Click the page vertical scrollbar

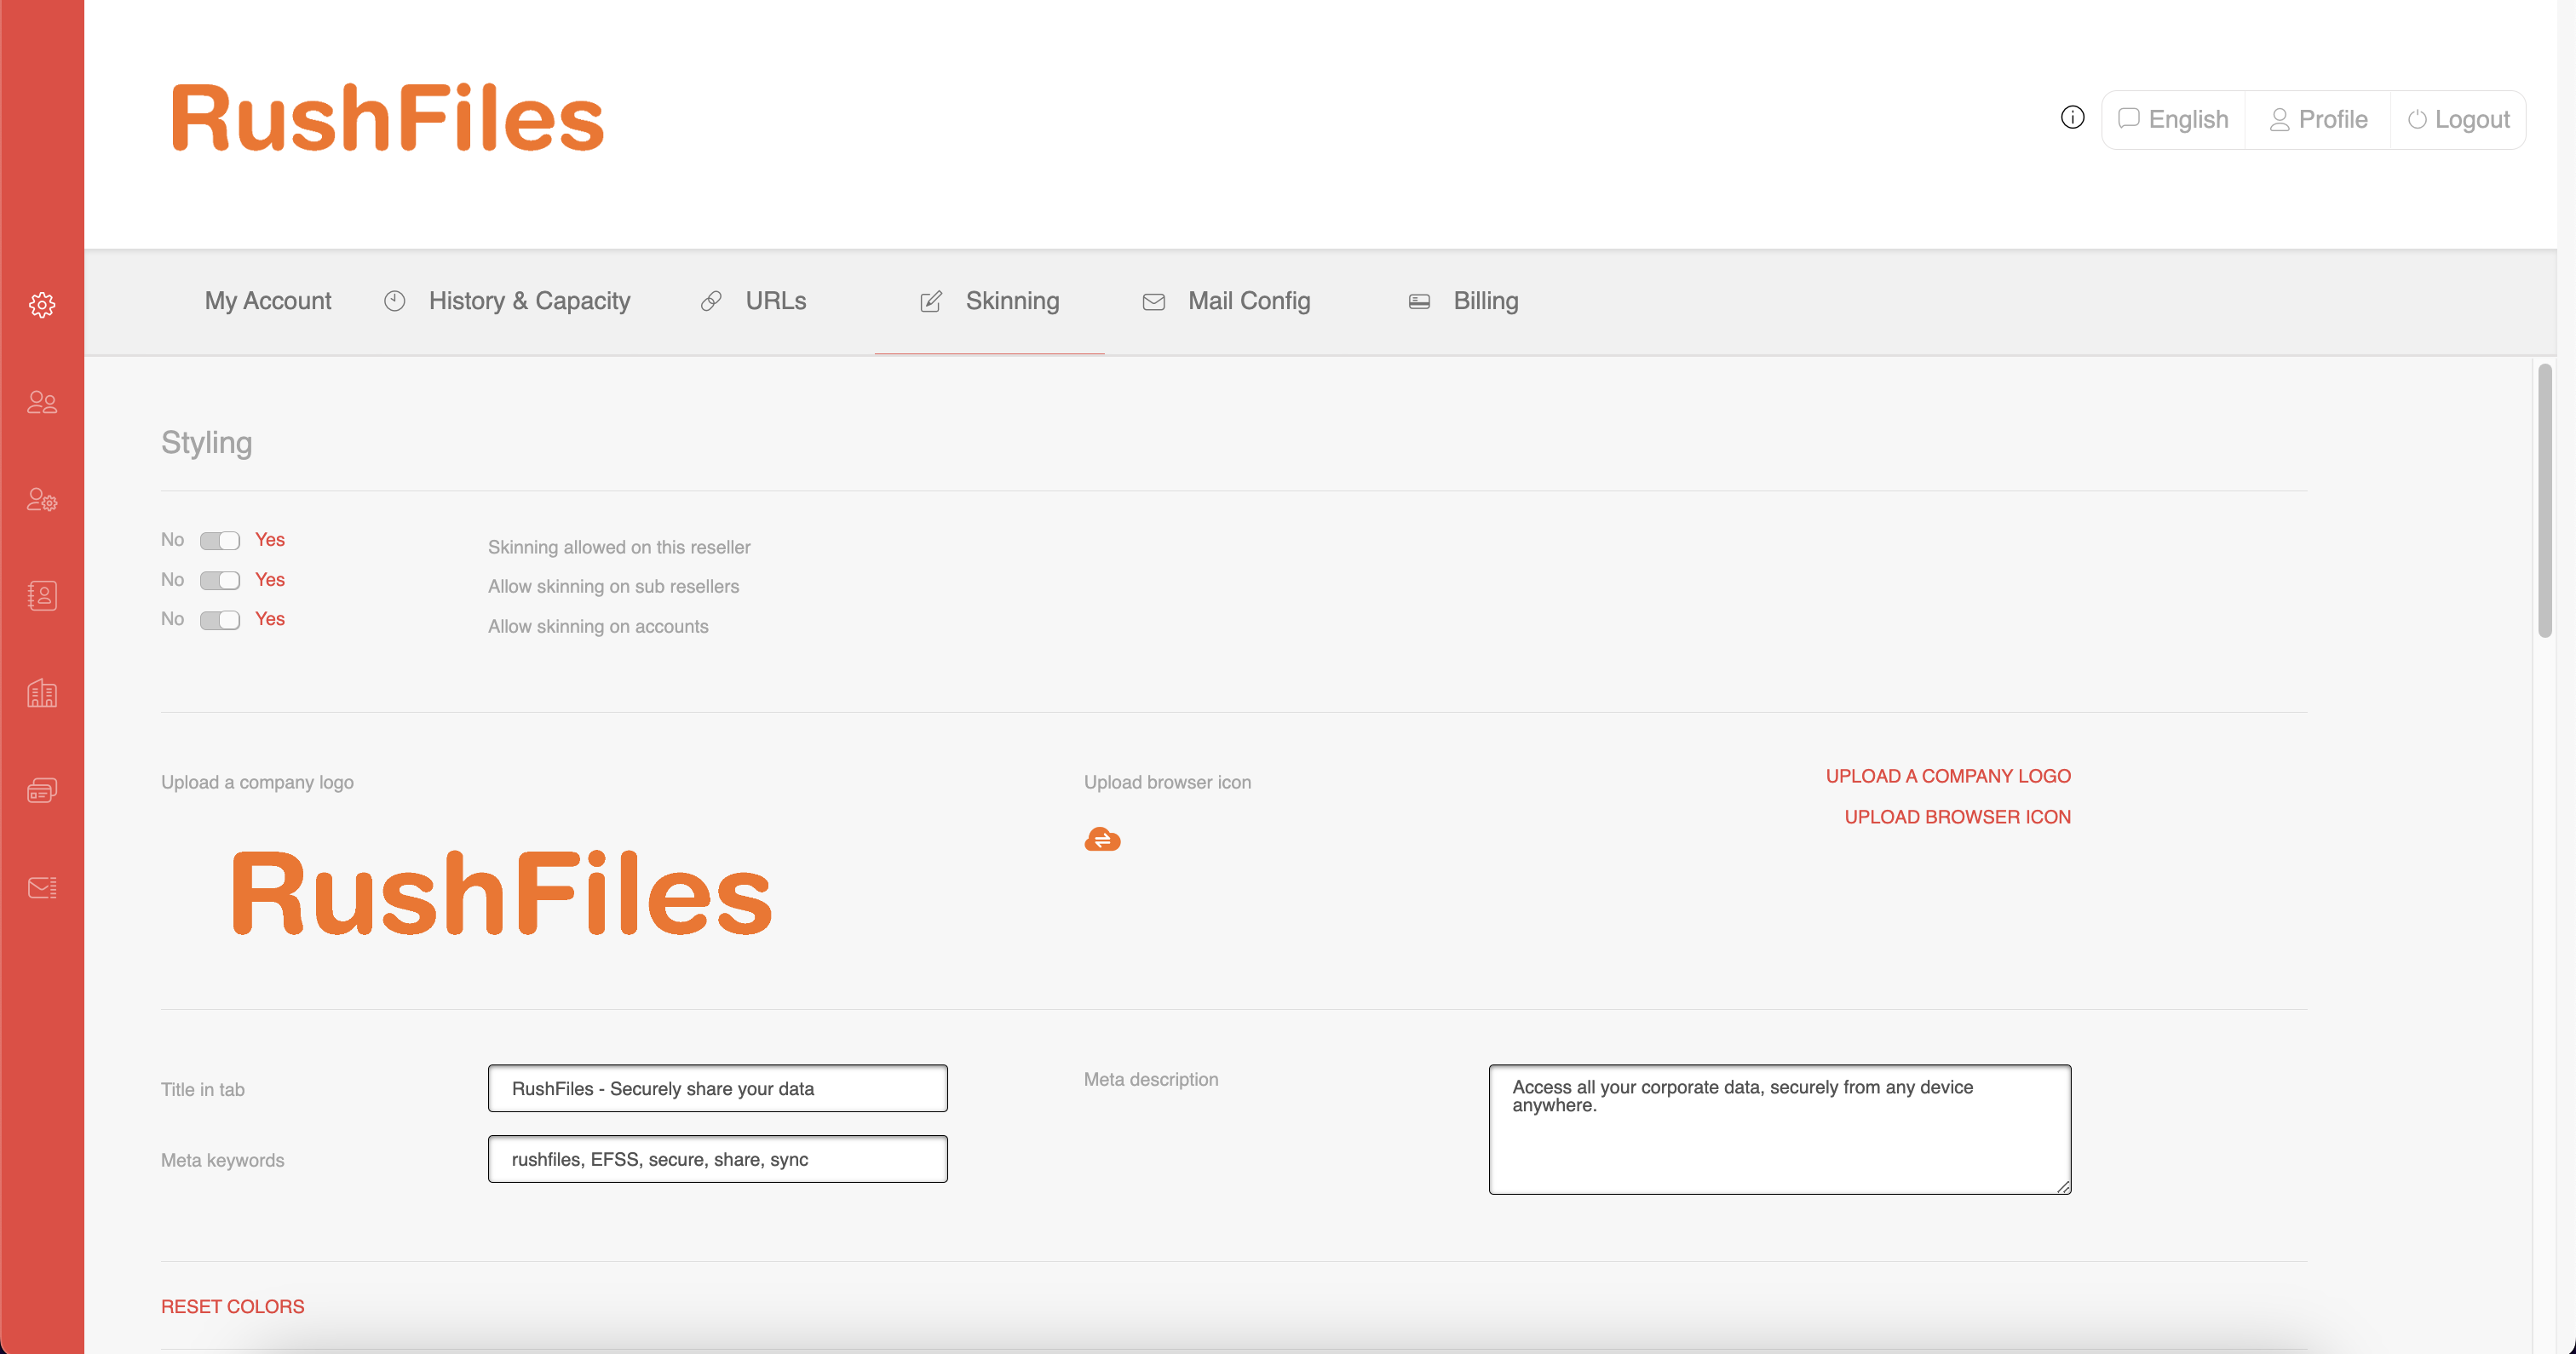(2544, 500)
